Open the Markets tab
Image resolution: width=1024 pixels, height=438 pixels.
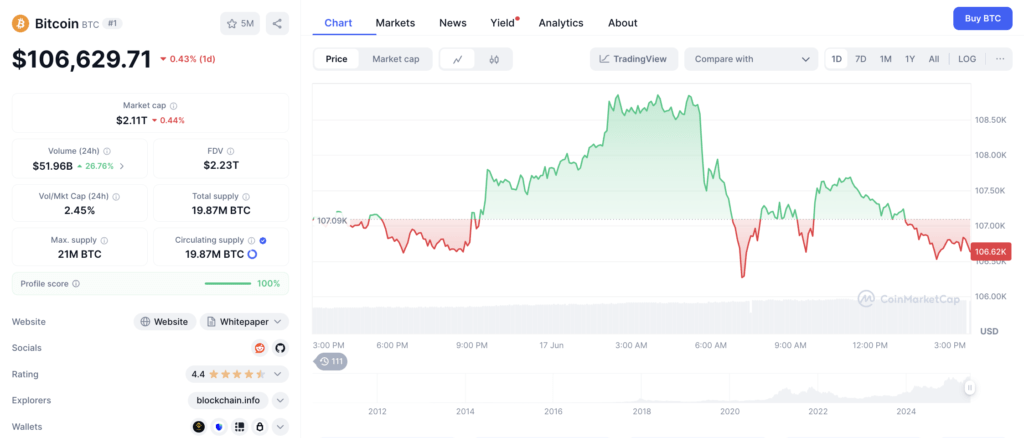(395, 23)
